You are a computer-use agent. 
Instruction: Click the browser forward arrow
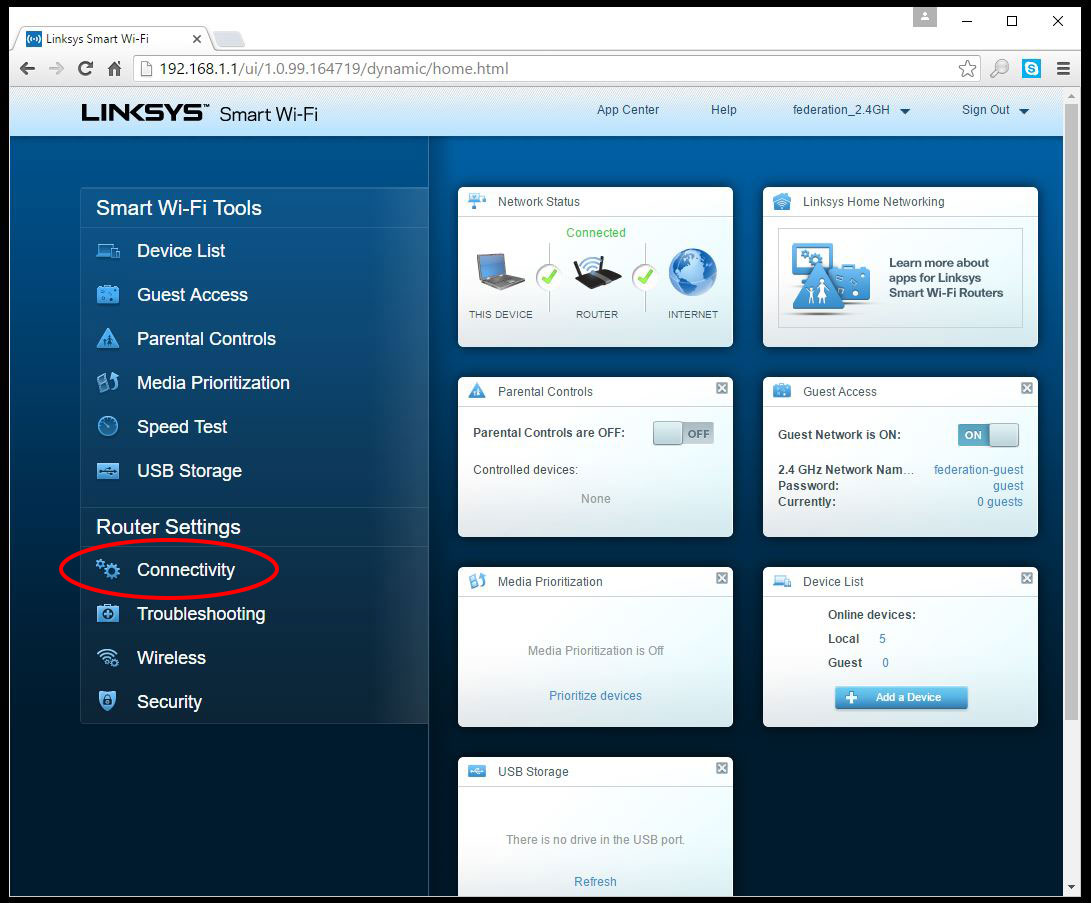[56, 68]
